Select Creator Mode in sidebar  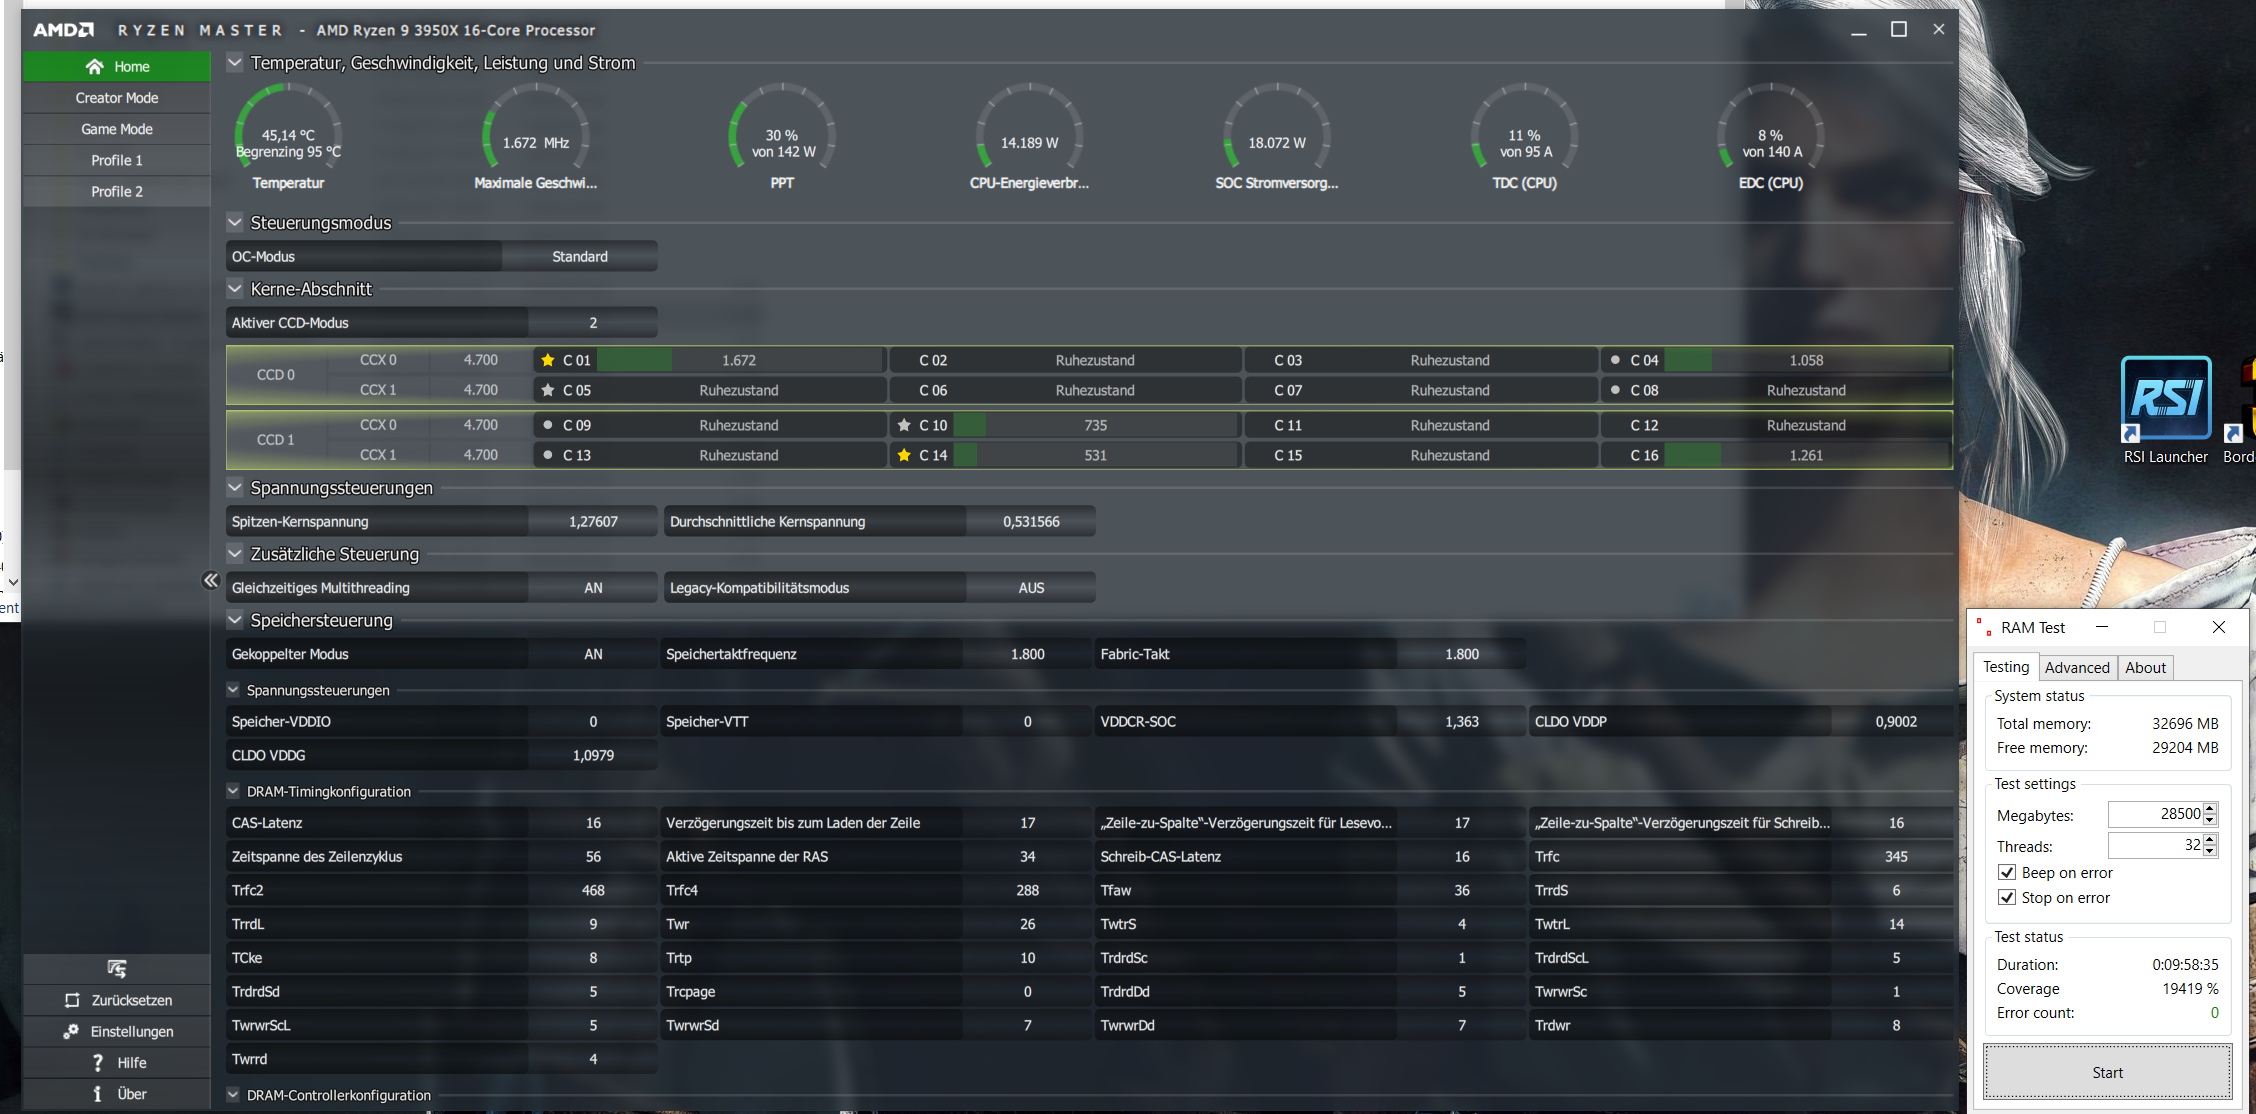(117, 98)
